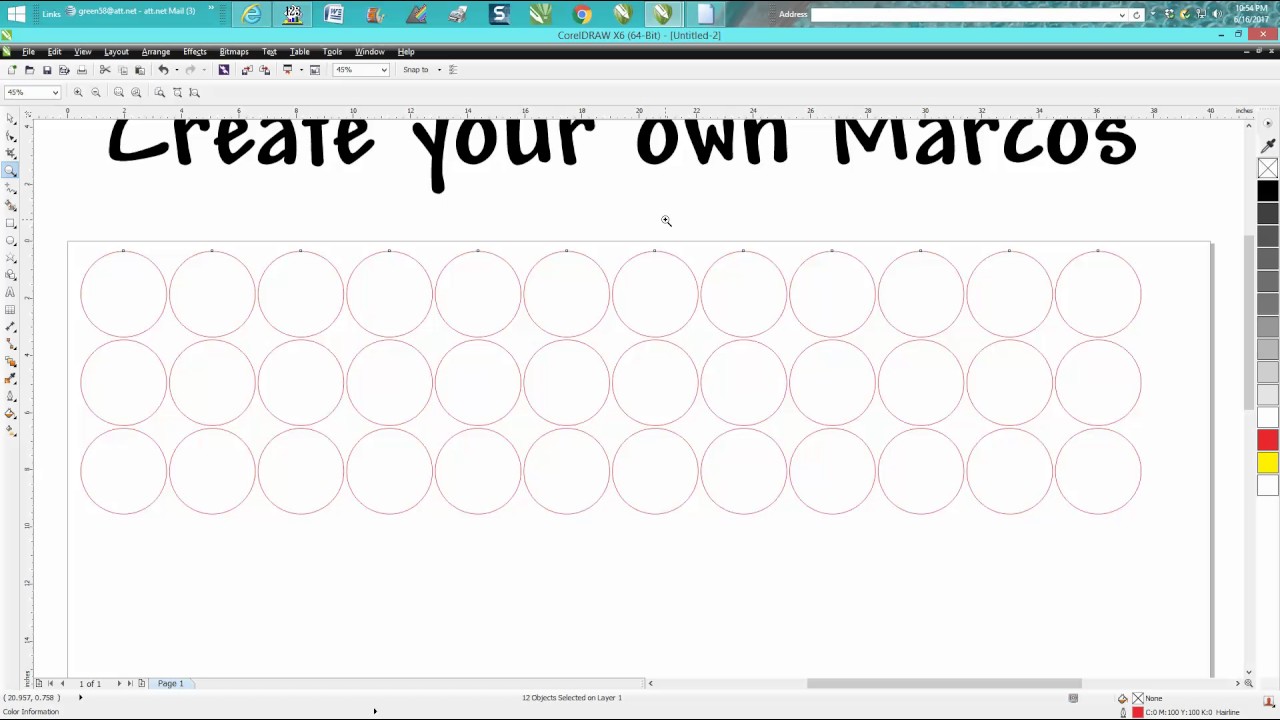Open Microsoft Word from the taskbar
The width and height of the screenshot is (1280, 720).
(x=333, y=14)
